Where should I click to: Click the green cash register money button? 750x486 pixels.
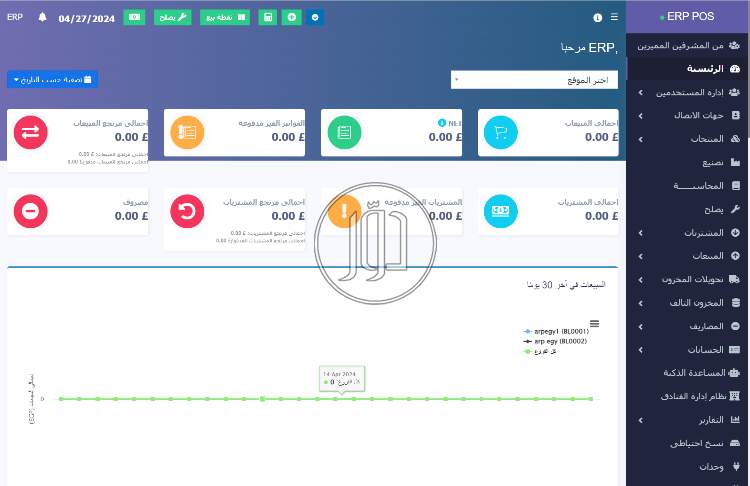coord(134,17)
